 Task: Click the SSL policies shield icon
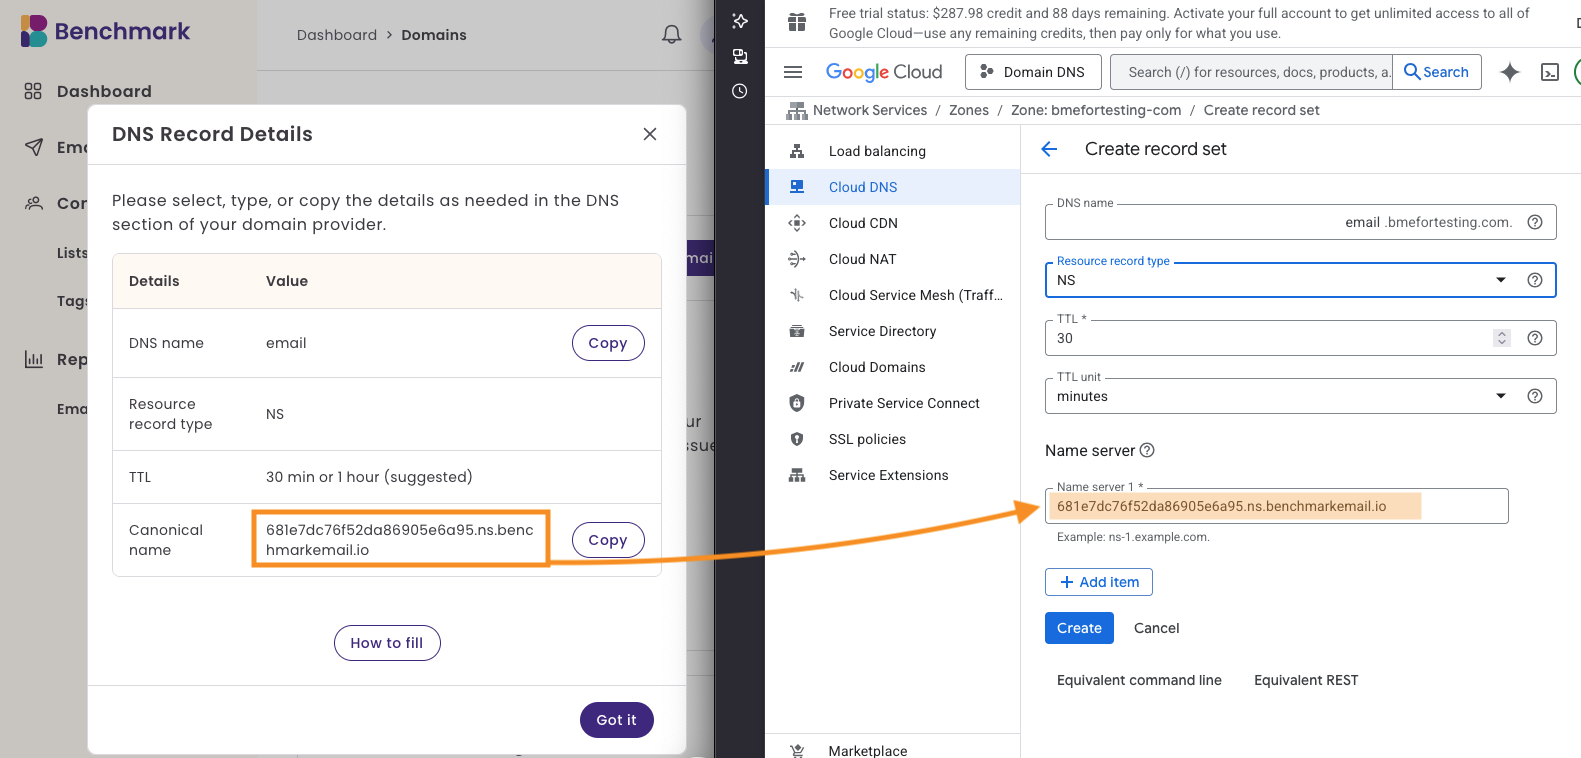797,439
